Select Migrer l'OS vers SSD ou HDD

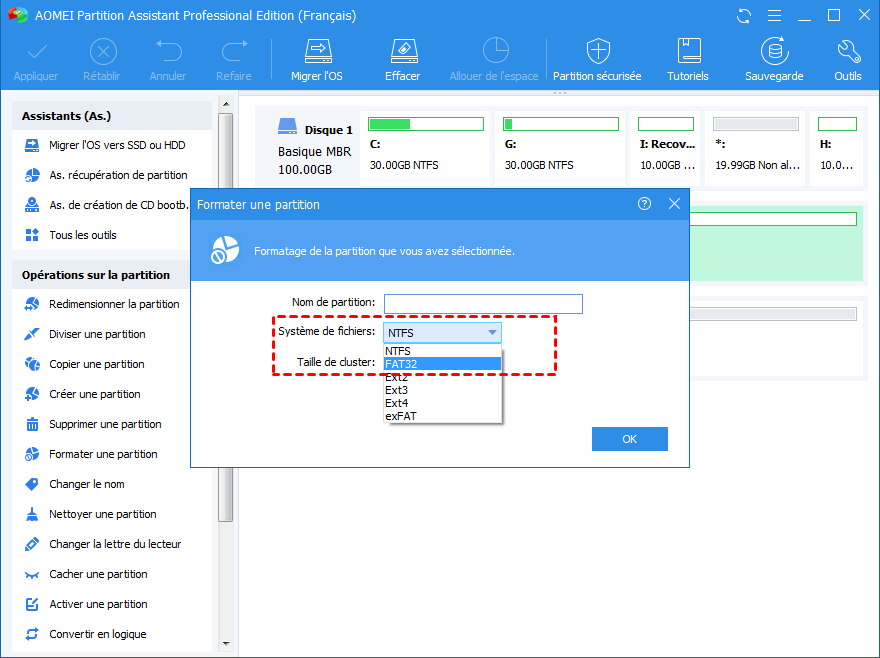coord(106,145)
